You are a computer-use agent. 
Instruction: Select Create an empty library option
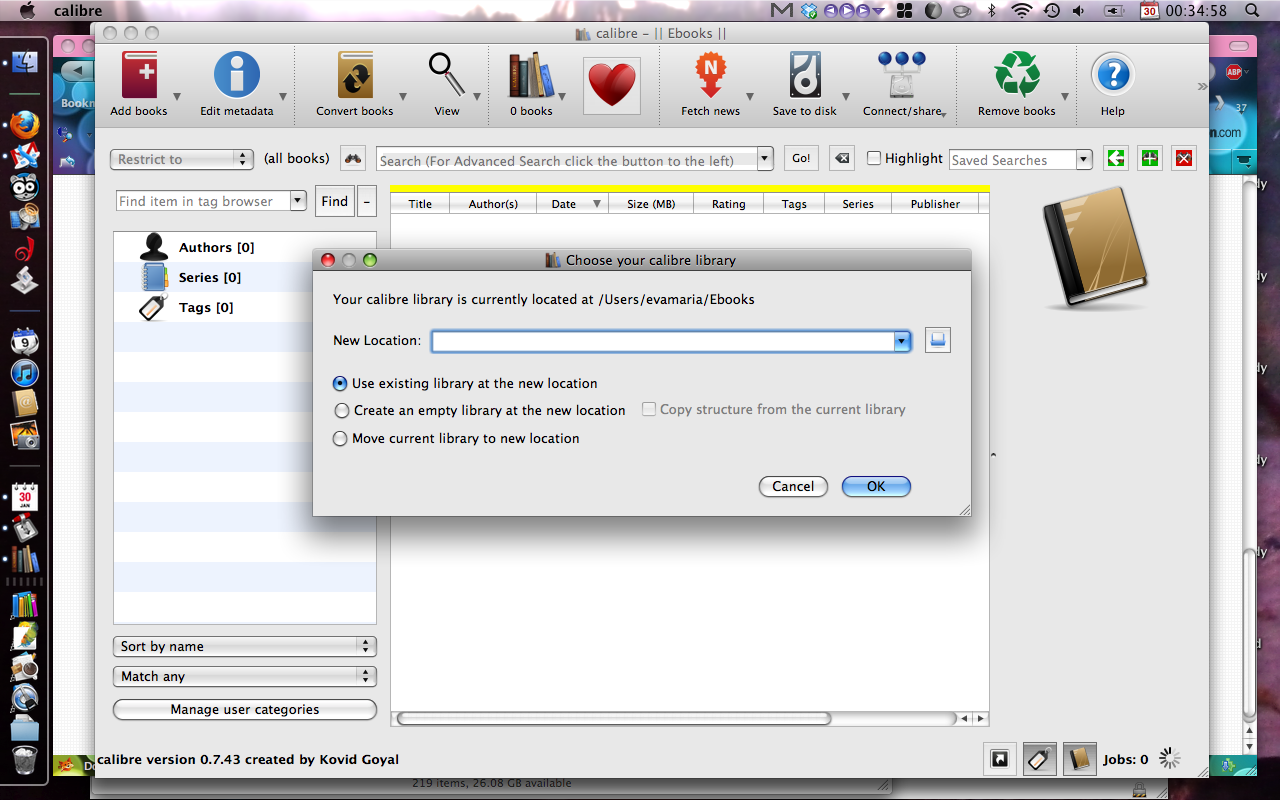(341, 410)
